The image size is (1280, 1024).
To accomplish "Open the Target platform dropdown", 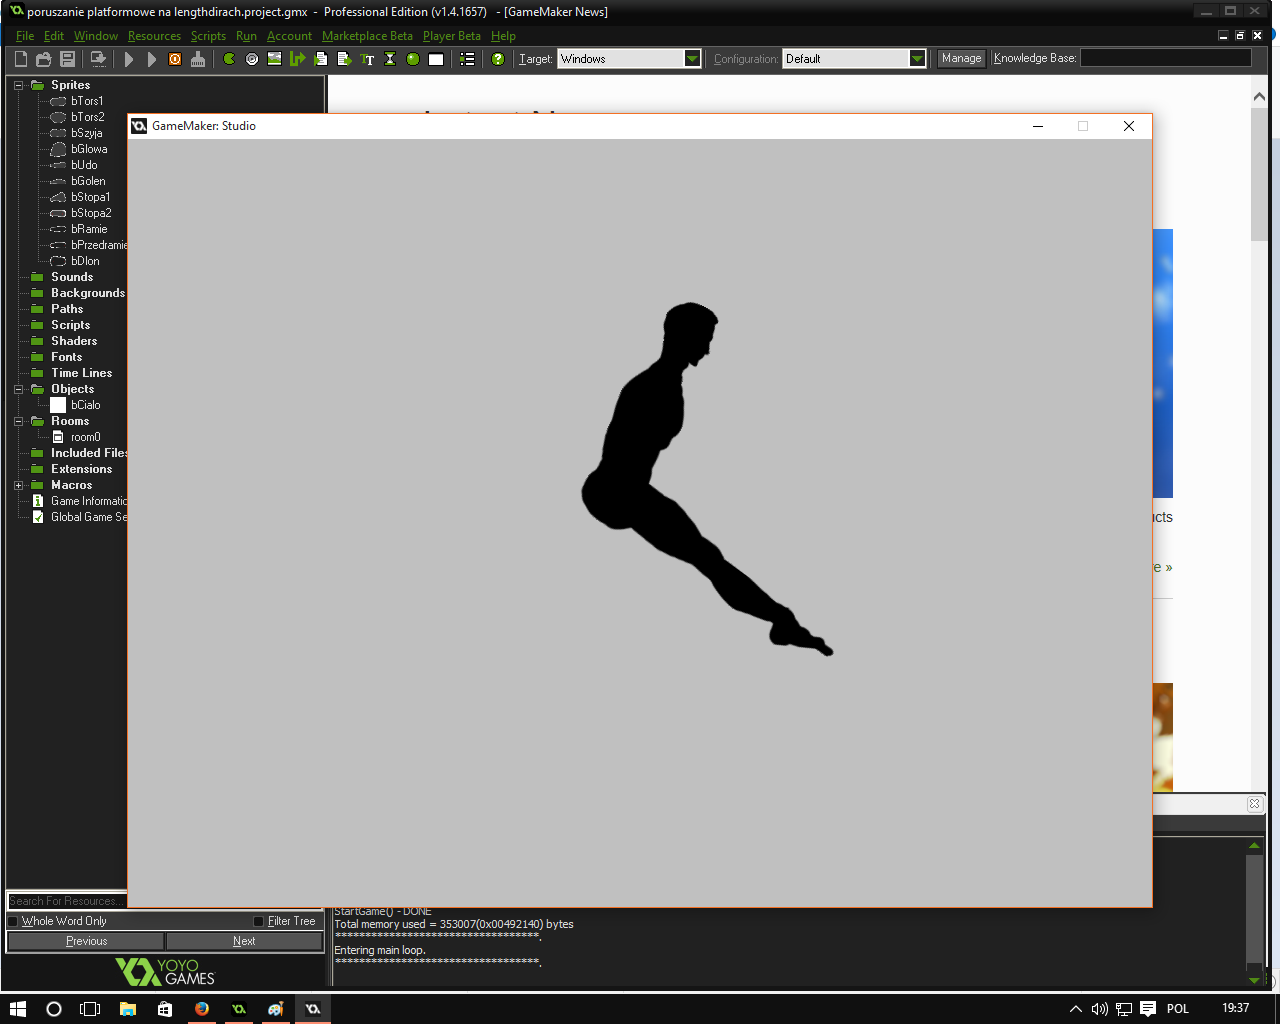I will click(x=692, y=59).
